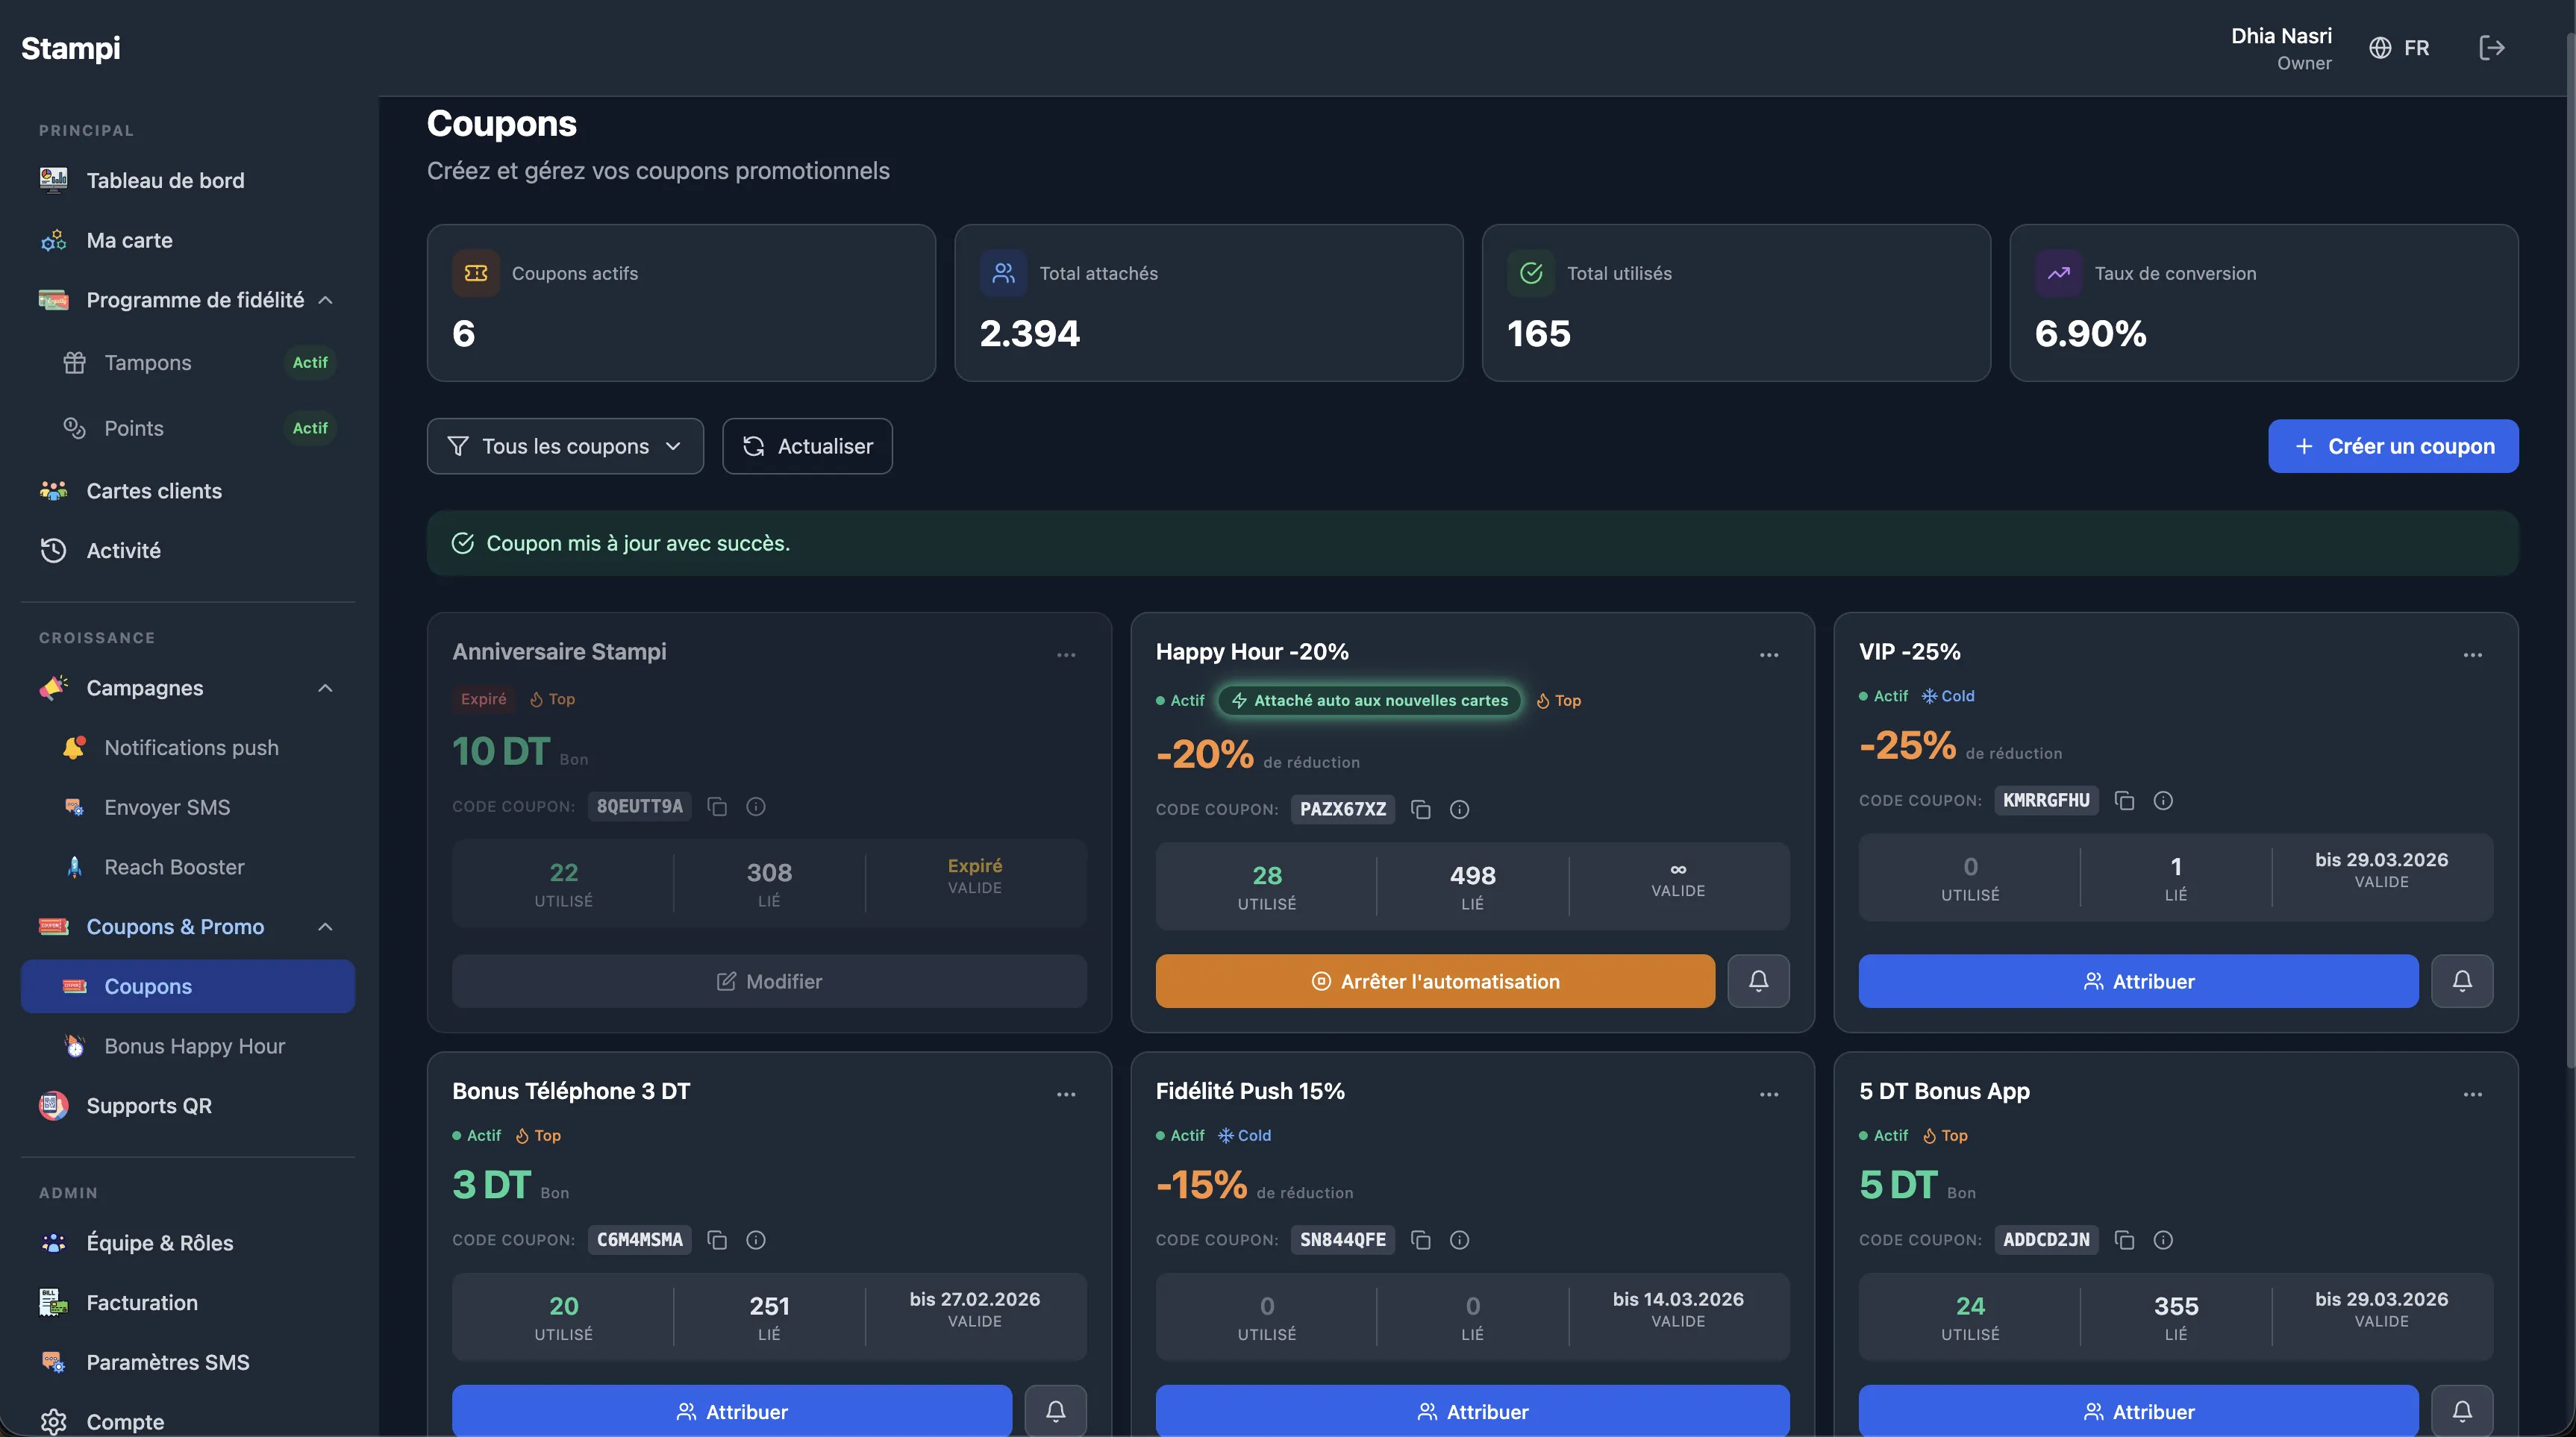Click the logout icon in top bar
Viewport: 2576px width, 1437px height.
coord(2491,48)
